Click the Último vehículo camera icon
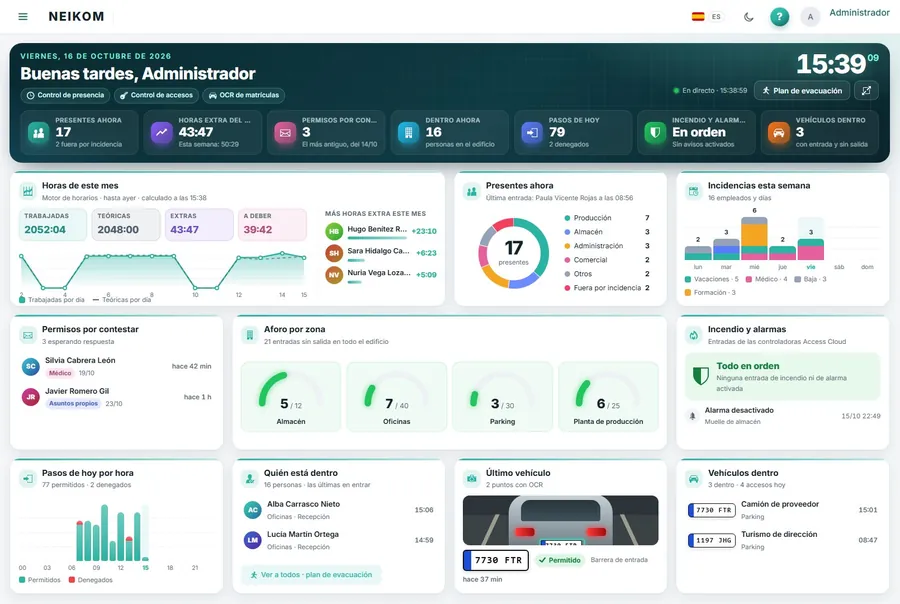Screen dimensions: 900x604 click(472, 478)
